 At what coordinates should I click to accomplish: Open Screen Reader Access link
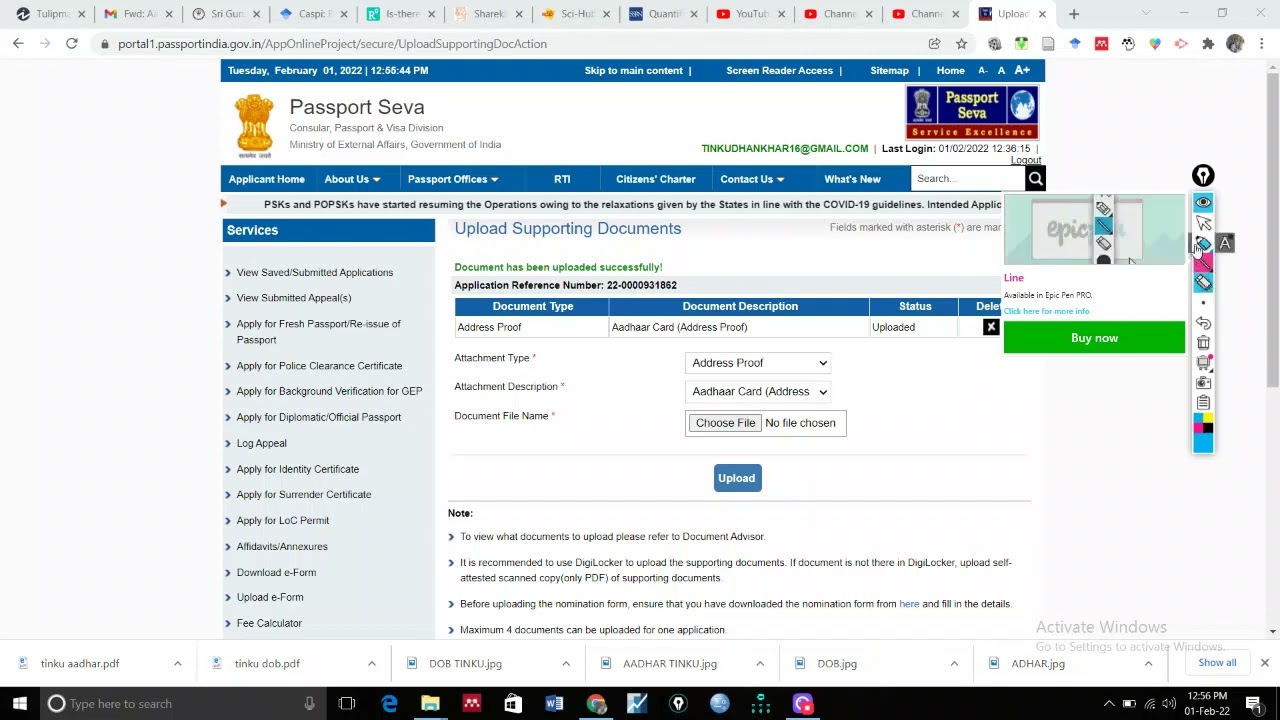tap(780, 71)
